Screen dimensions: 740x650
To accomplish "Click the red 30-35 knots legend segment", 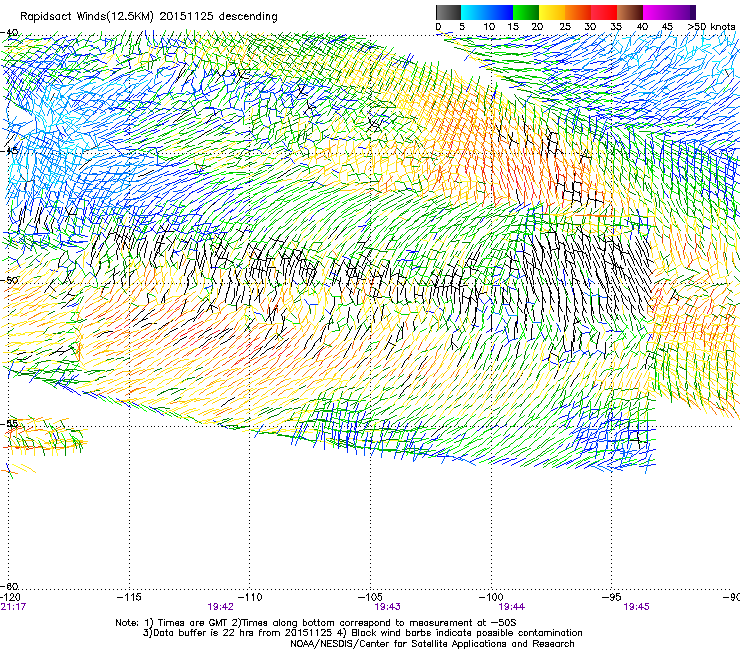I will 604,12.
